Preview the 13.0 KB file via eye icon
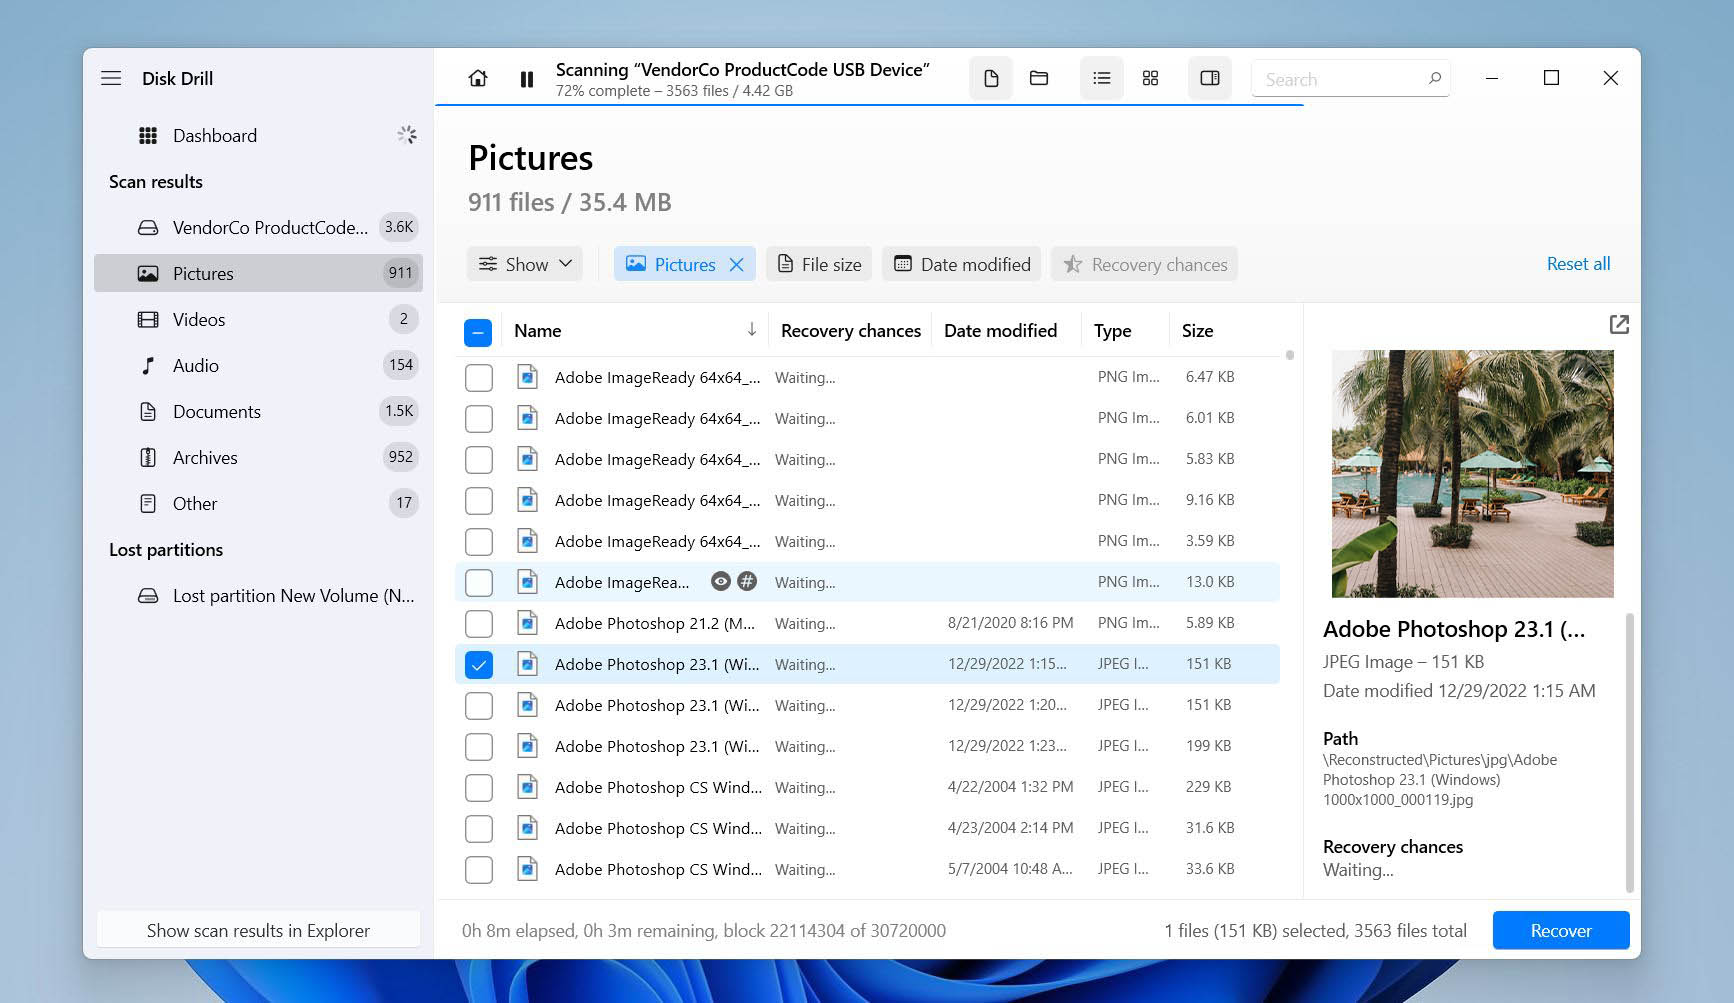This screenshot has height=1003, width=1734. coord(720,581)
